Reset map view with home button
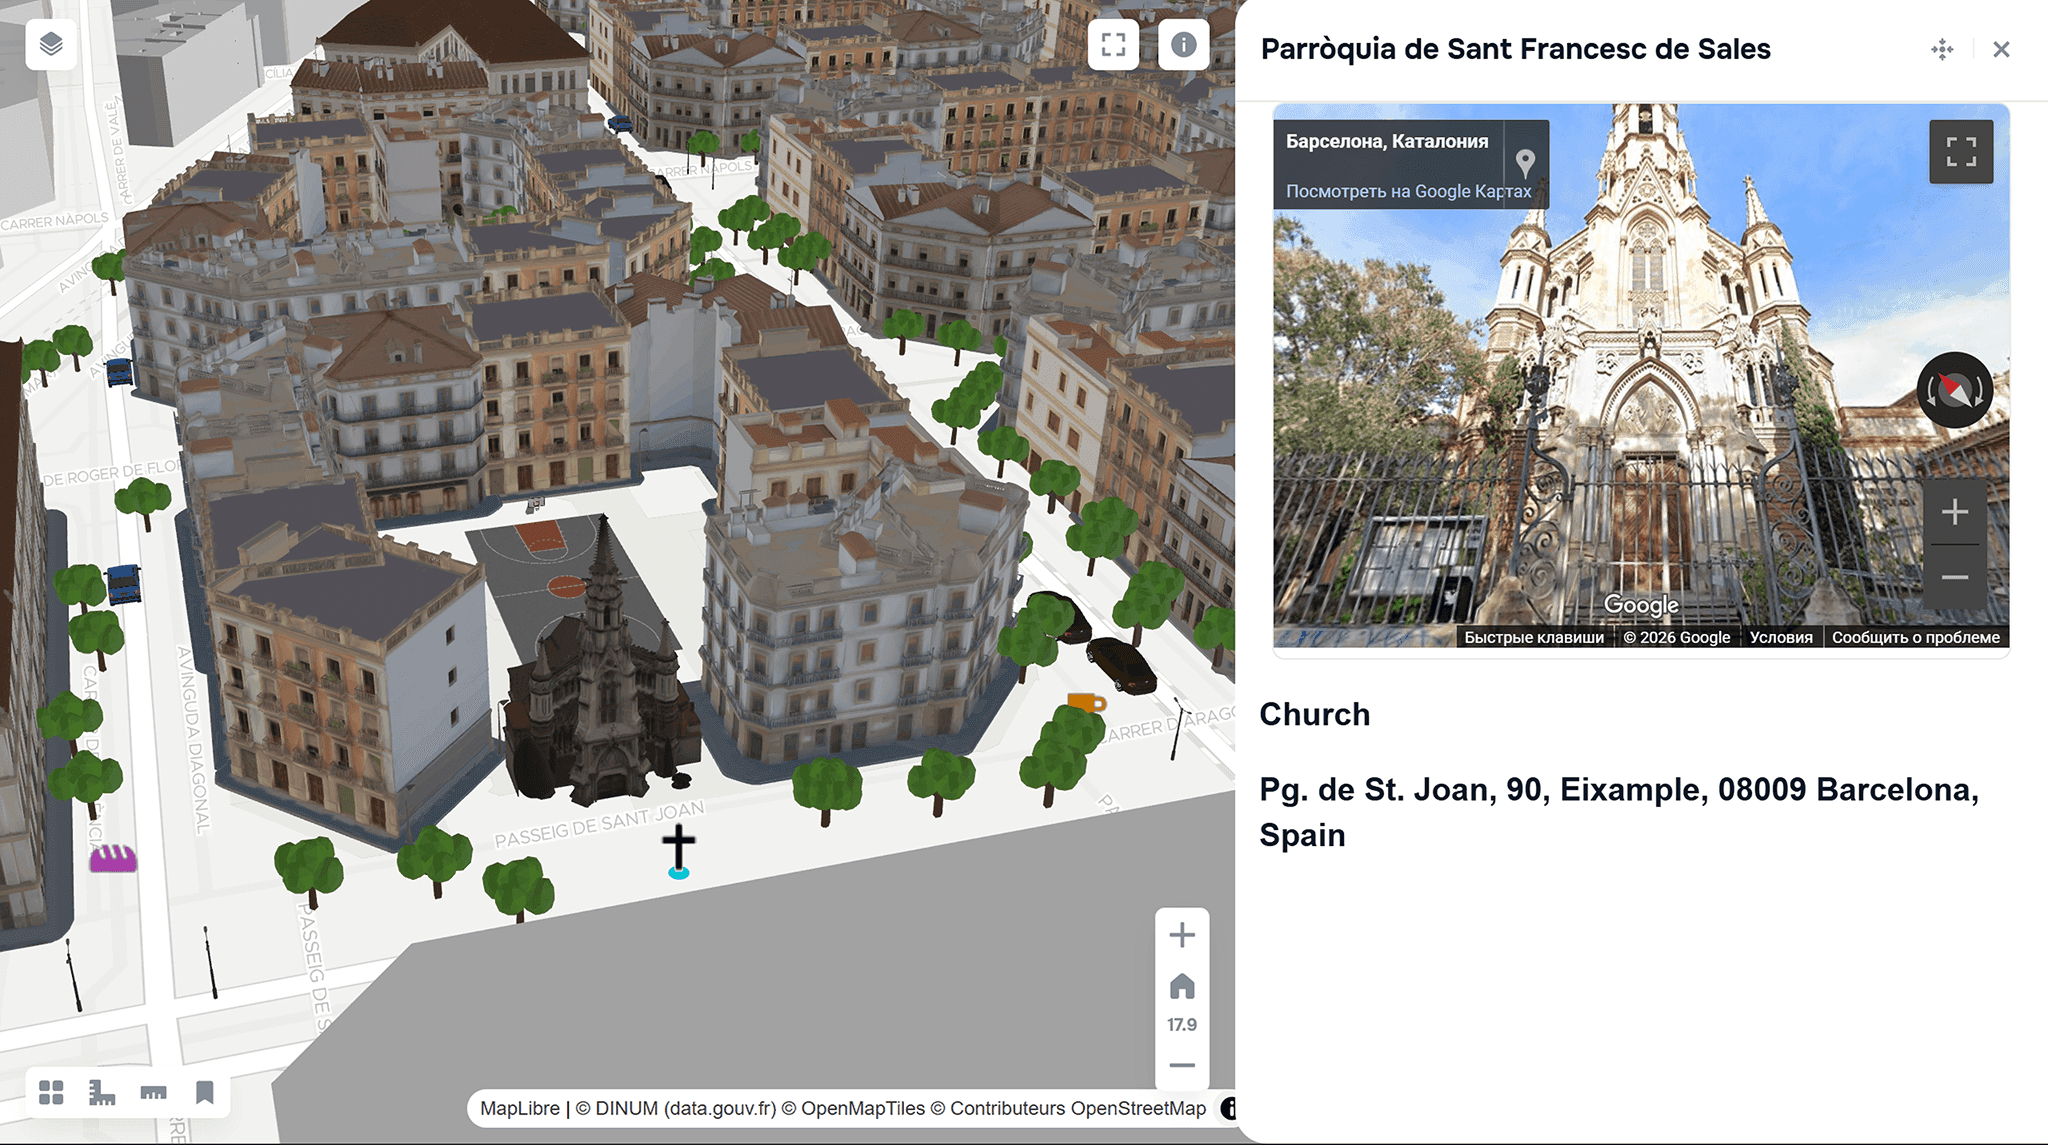The width and height of the screenshot is (2048, 1145). [x=1182, y=987]
